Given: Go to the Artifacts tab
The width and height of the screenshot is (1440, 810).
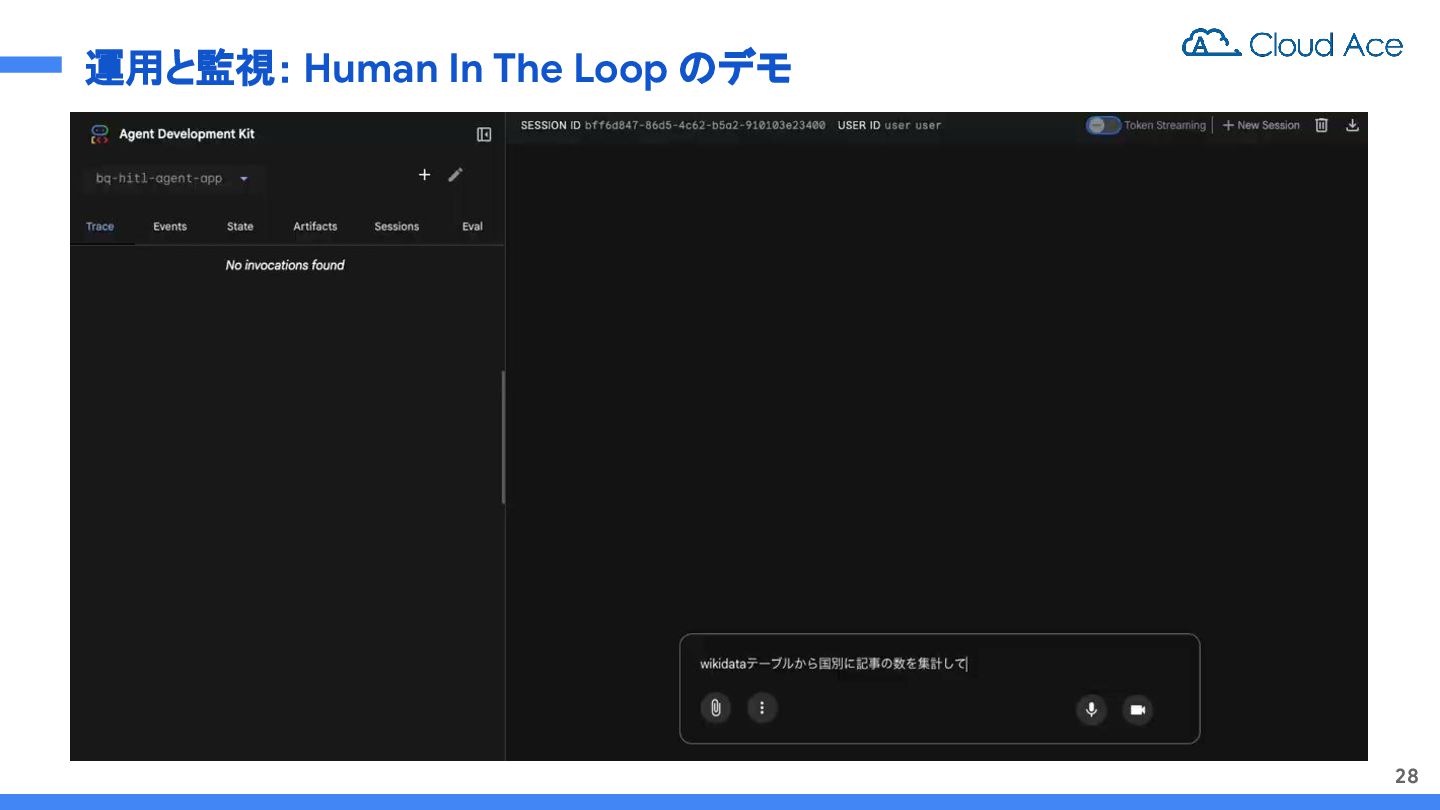Looking at the screenshot, I should (315, 227).
